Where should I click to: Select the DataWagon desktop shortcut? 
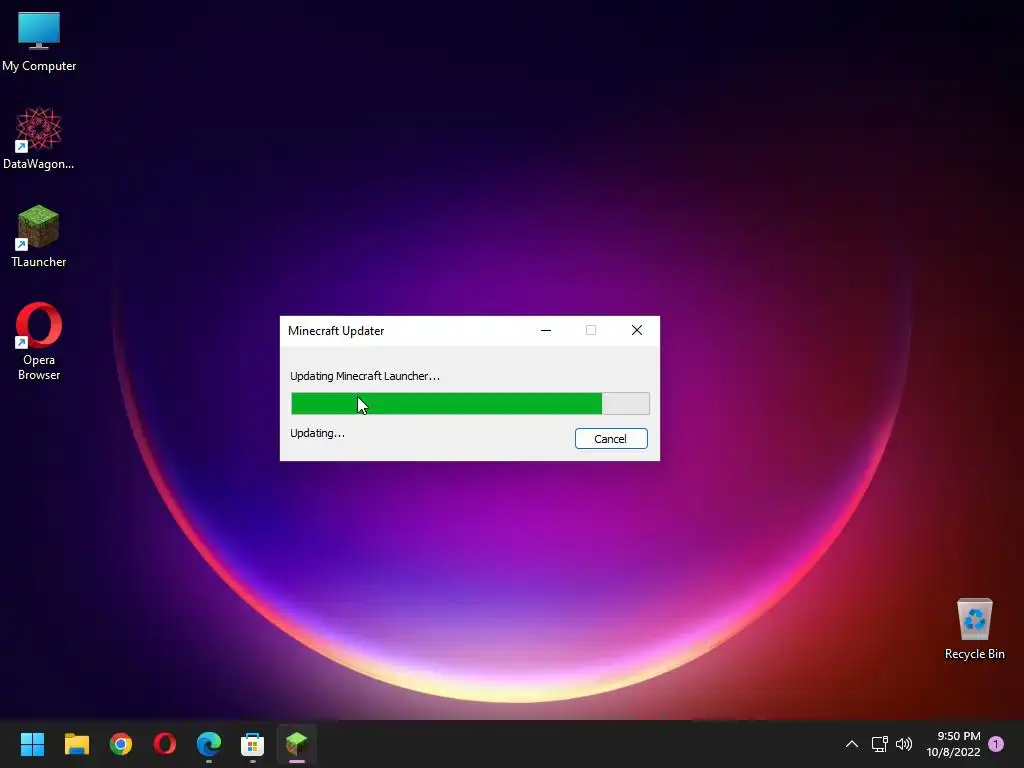[x=39, y=138]
